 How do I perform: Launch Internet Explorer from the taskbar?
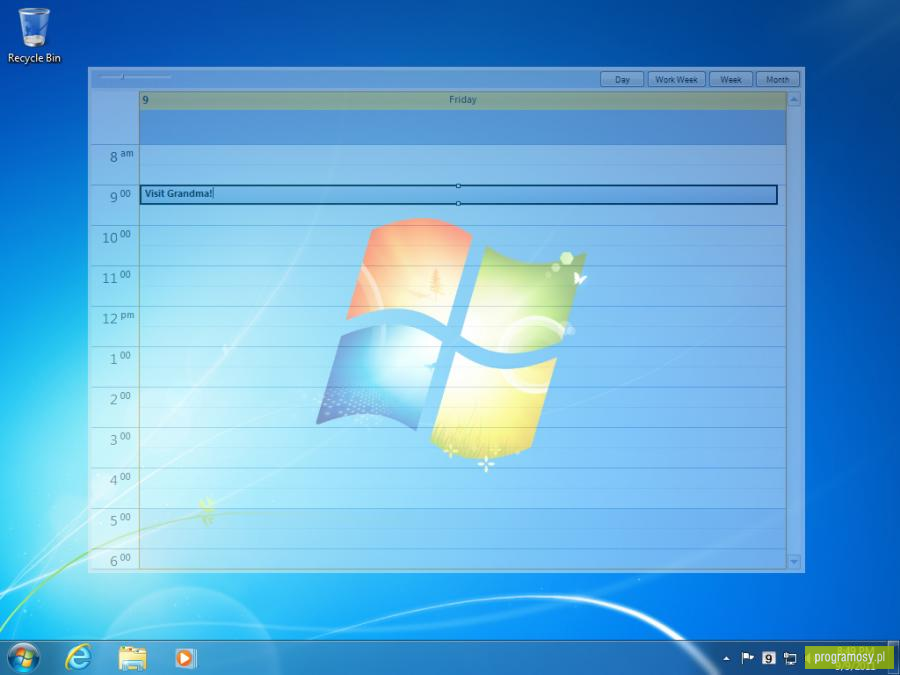click(79, 658)
